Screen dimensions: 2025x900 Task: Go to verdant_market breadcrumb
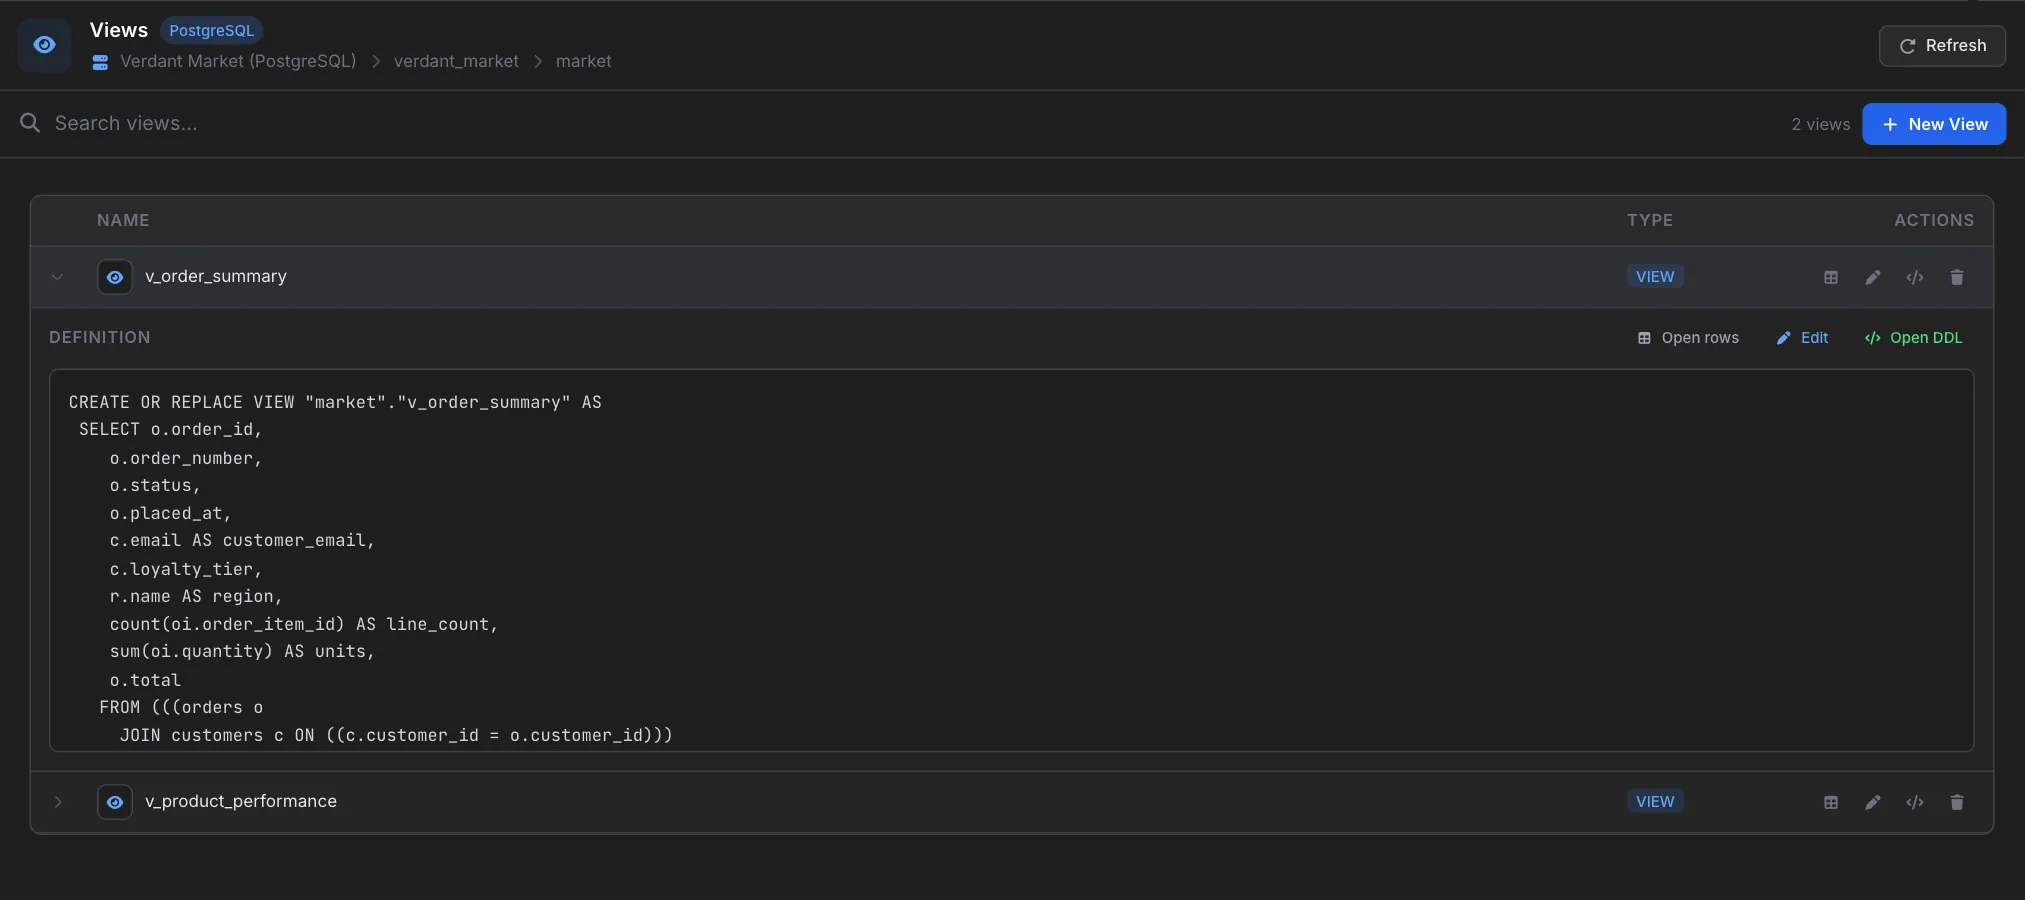click(x=456, y=61)
